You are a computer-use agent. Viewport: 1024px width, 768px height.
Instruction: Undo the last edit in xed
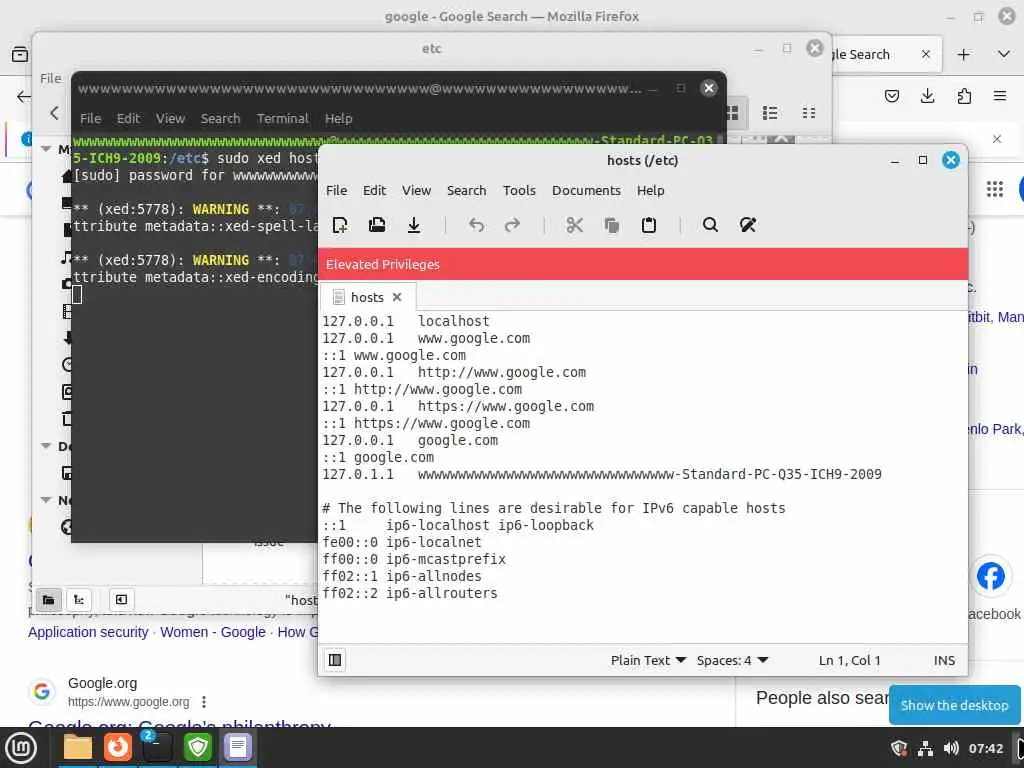click(x=476, y=225)
